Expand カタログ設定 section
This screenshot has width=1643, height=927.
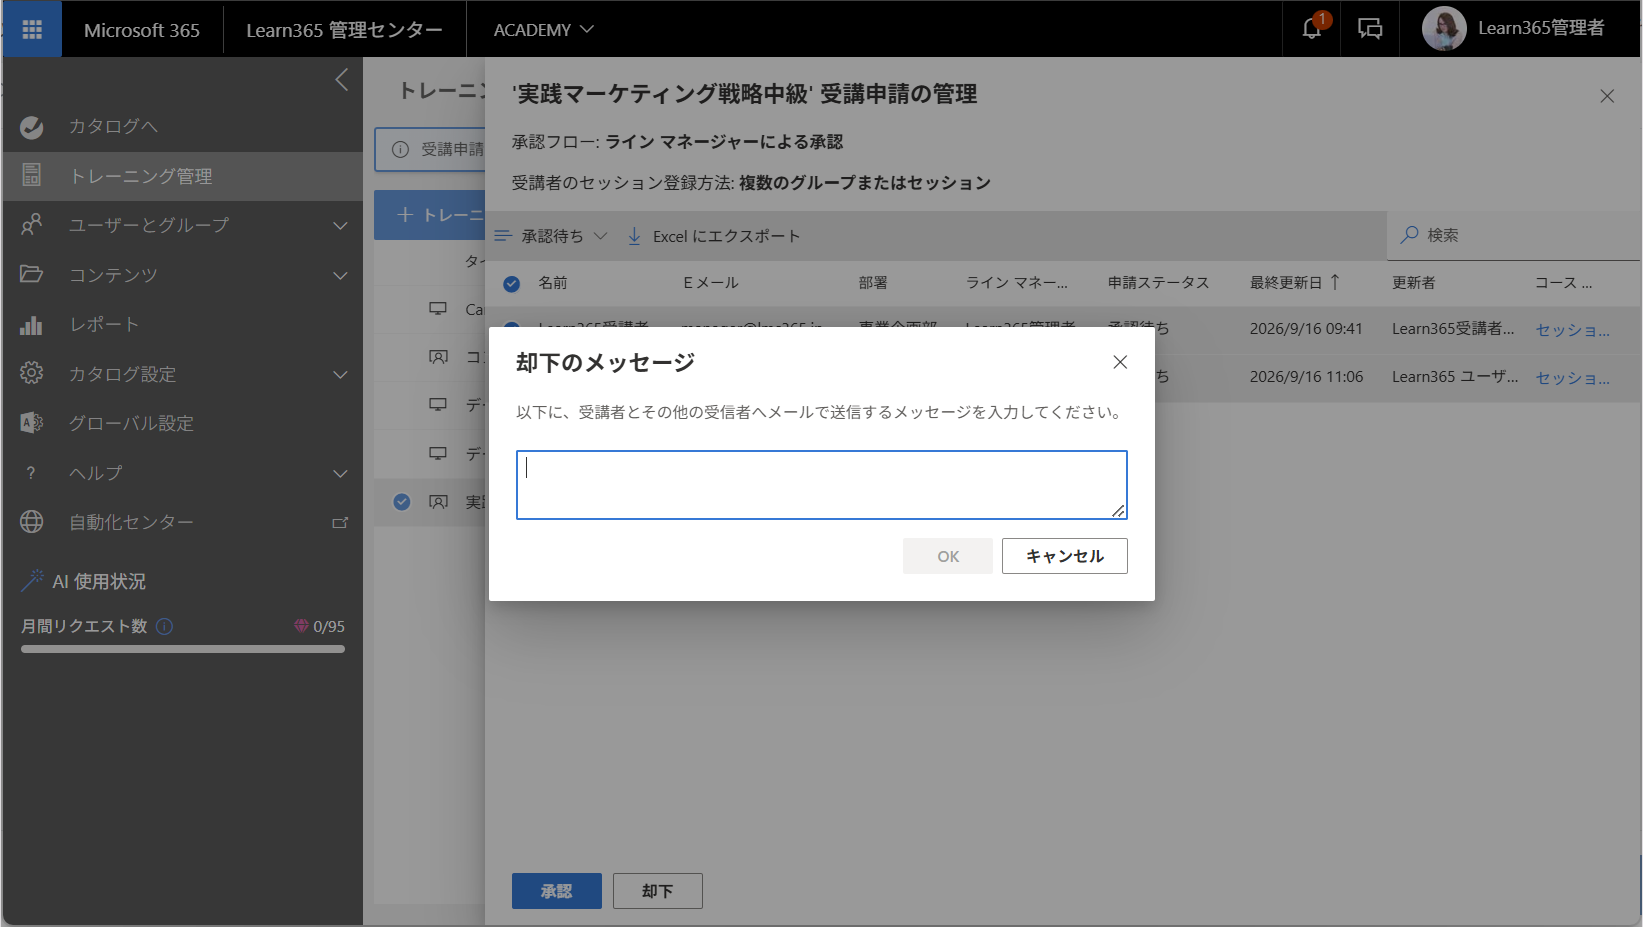point(182,374)
